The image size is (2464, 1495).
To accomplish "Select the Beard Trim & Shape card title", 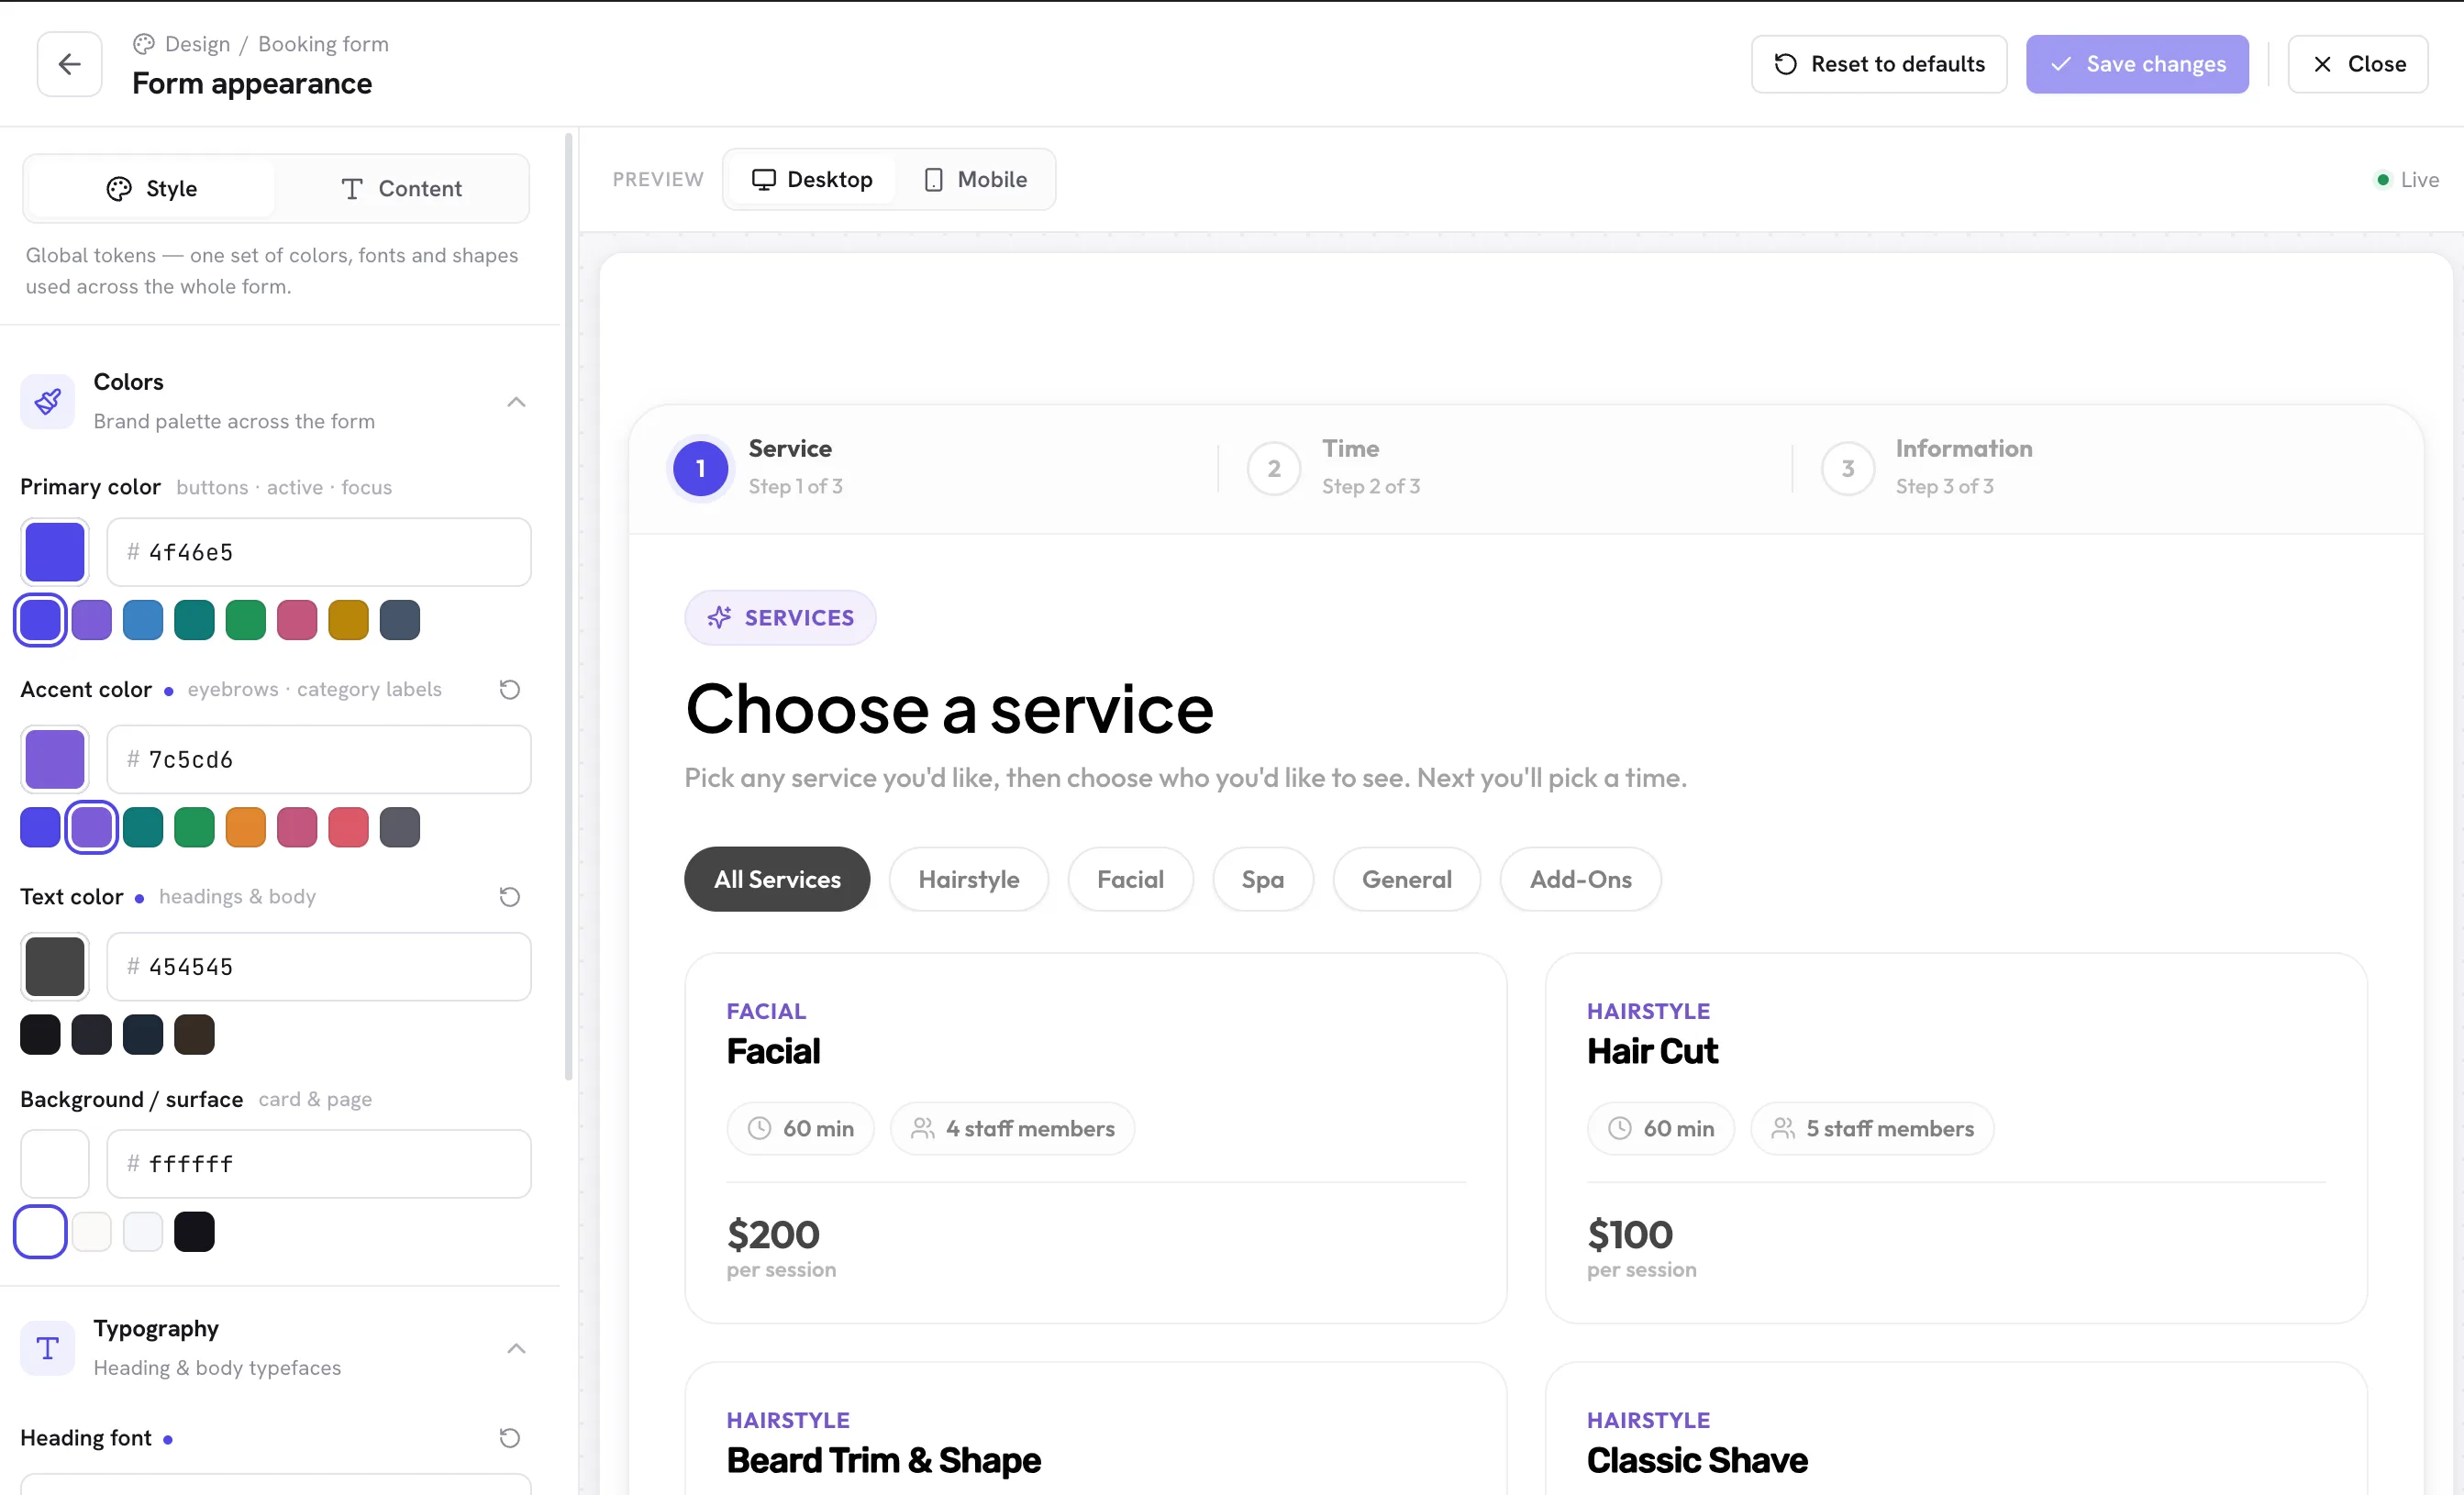I will pyautogui.click(x=883, y=1460).
